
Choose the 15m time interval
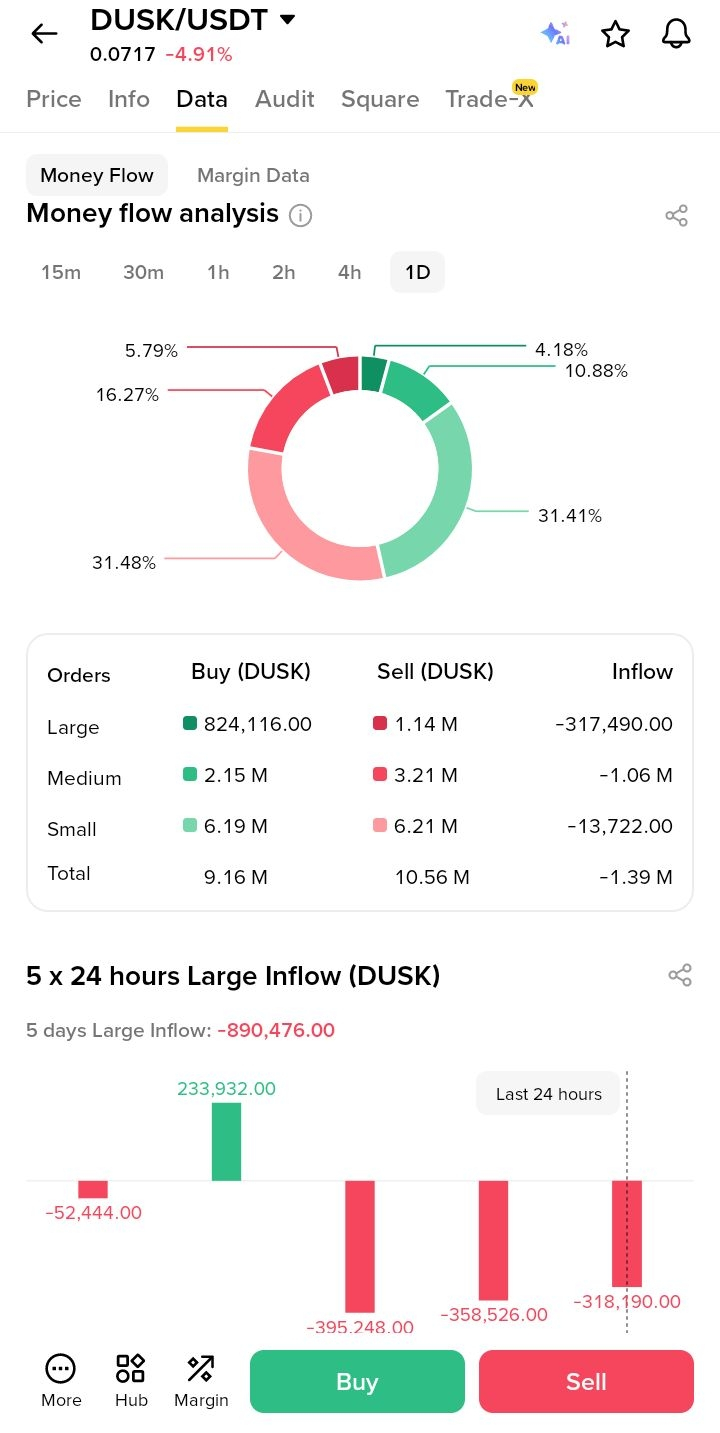[61, 272]
